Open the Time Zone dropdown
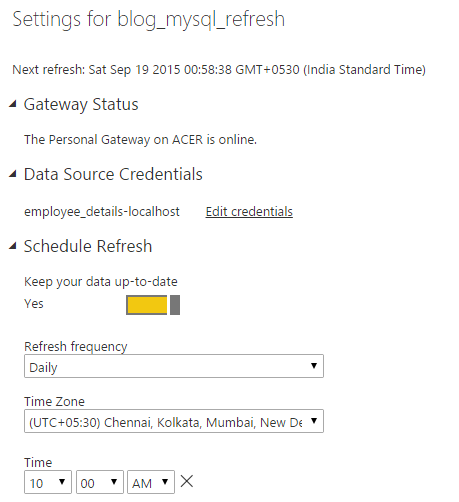459x502 pixels. click(174, 421)
